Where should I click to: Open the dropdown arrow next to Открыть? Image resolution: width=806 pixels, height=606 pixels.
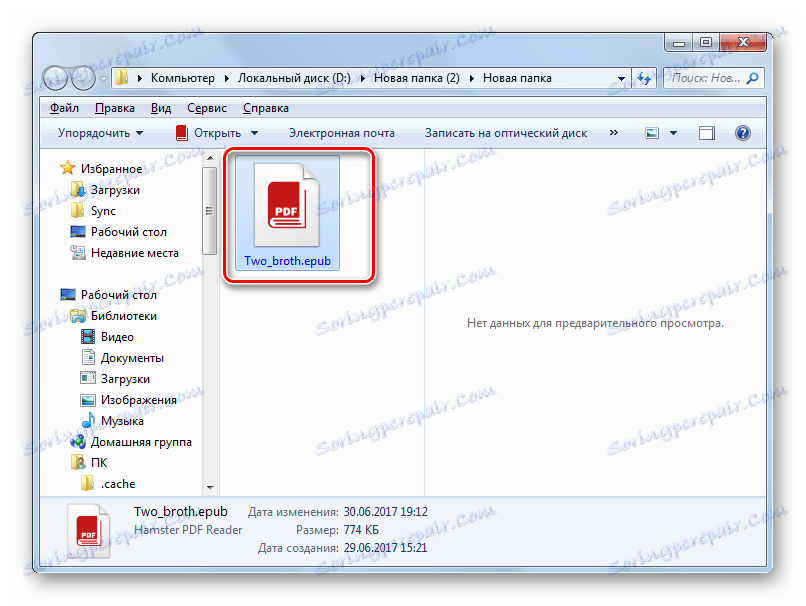[254, 134]
